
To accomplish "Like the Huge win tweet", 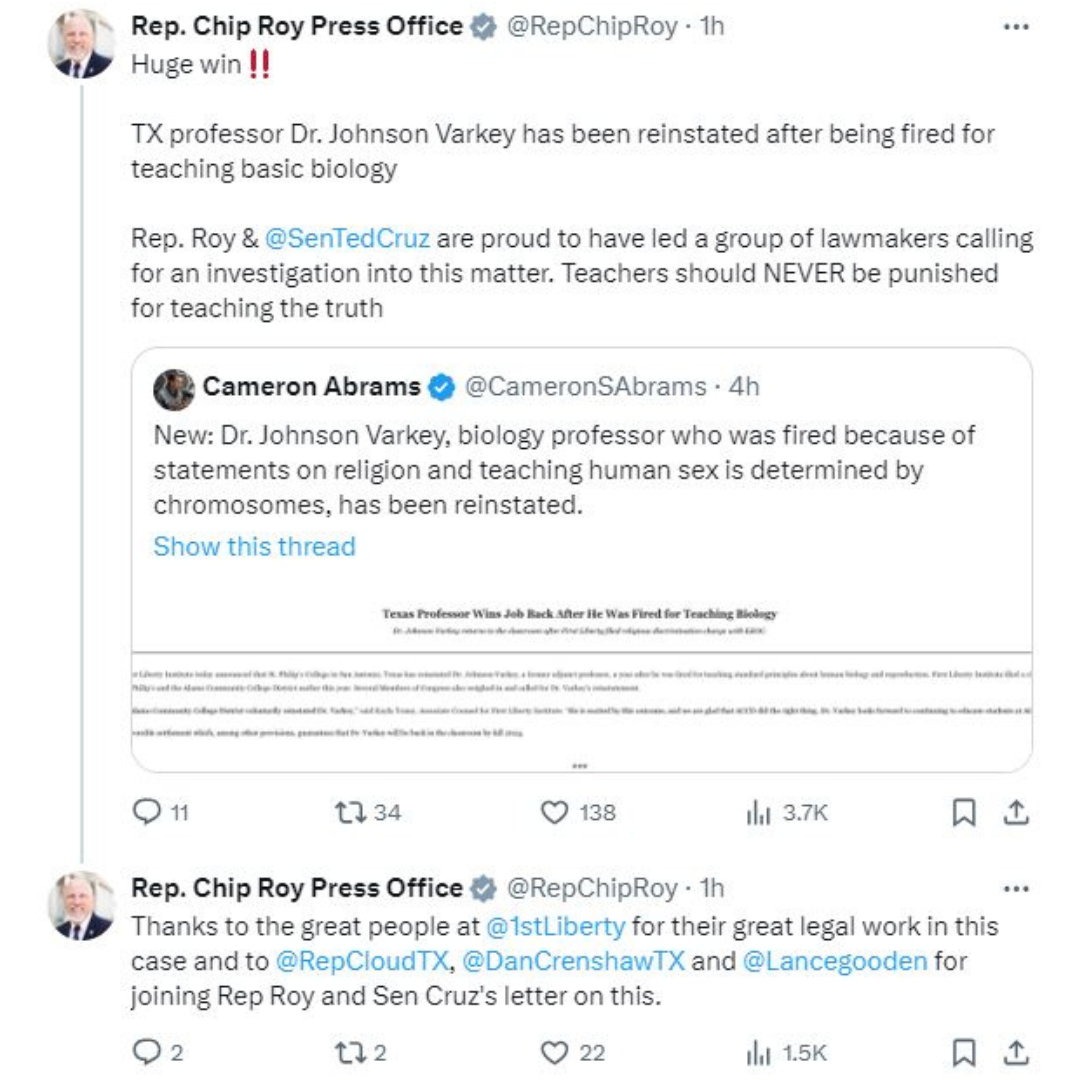I will pyautogui.click(x=554, y=813).
